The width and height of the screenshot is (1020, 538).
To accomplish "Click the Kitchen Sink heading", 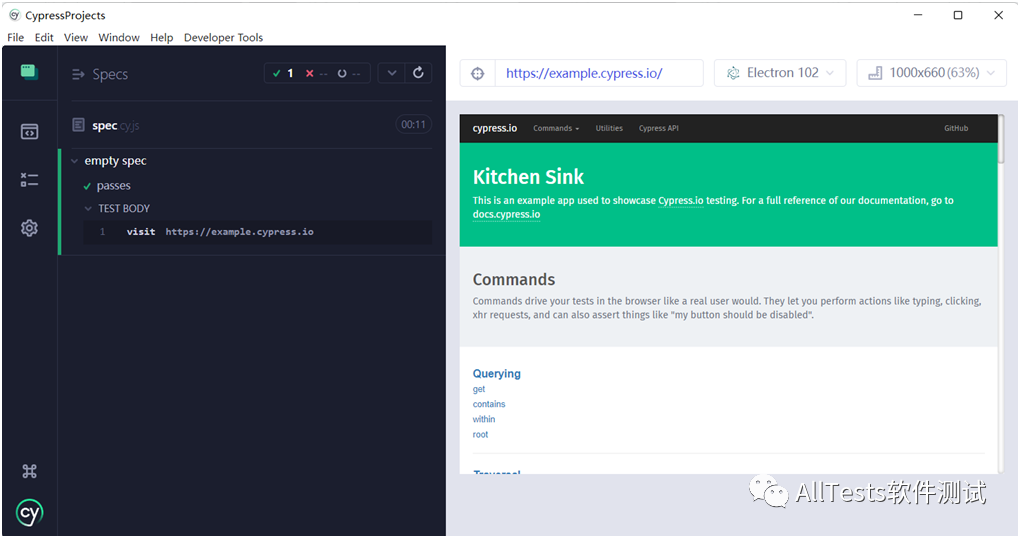I will point(528,176).
